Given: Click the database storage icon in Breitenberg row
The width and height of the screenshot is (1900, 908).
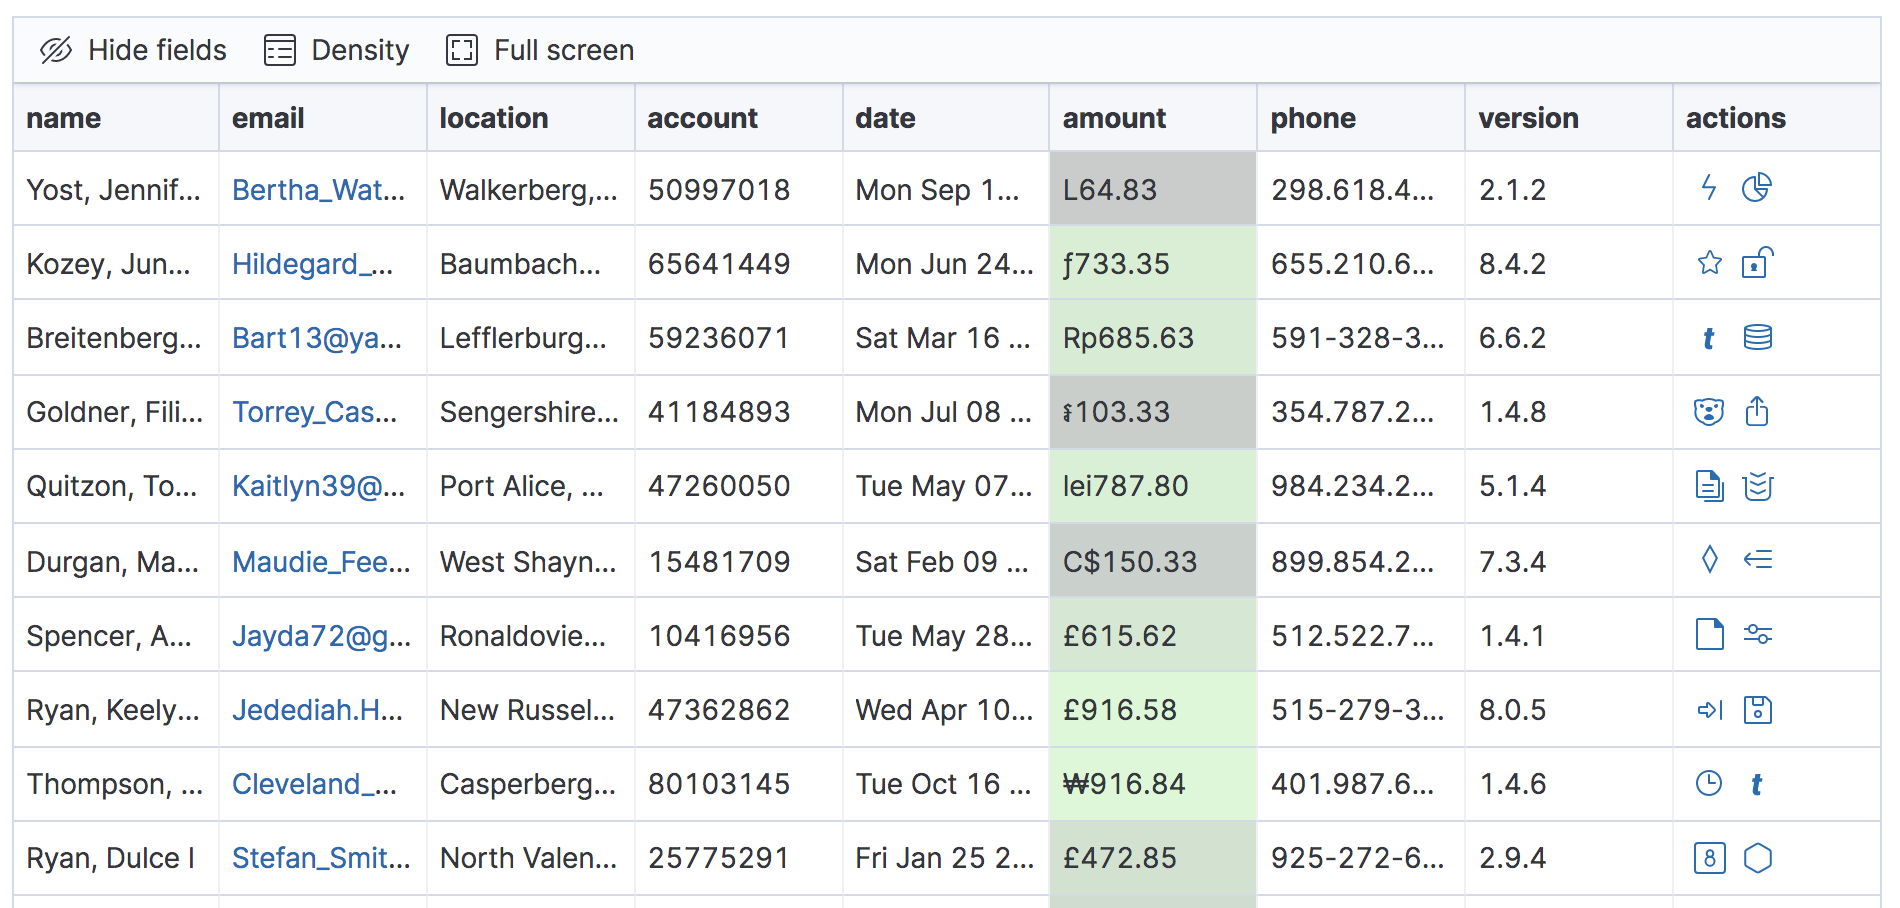Looking at the screenshot, I should click(1757, 337).
